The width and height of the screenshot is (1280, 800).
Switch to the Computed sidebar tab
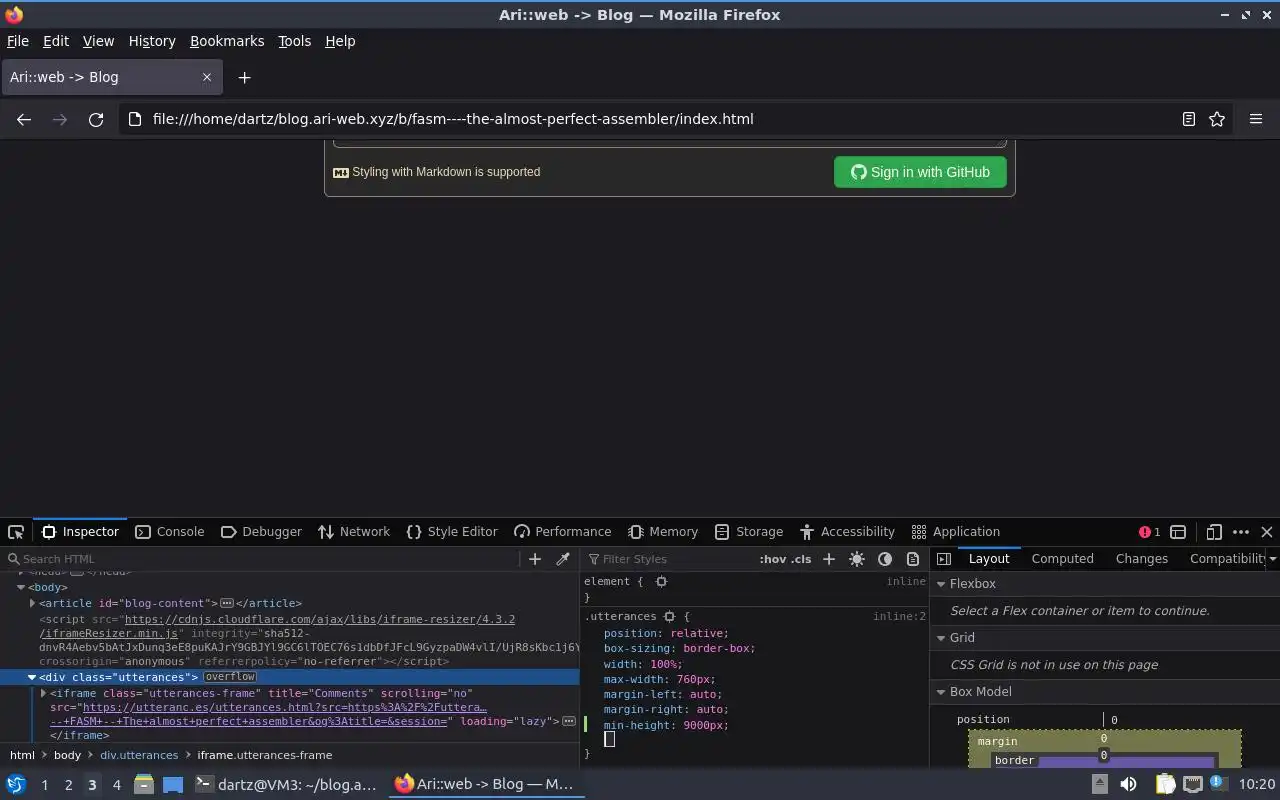(x=1062, y=559)
